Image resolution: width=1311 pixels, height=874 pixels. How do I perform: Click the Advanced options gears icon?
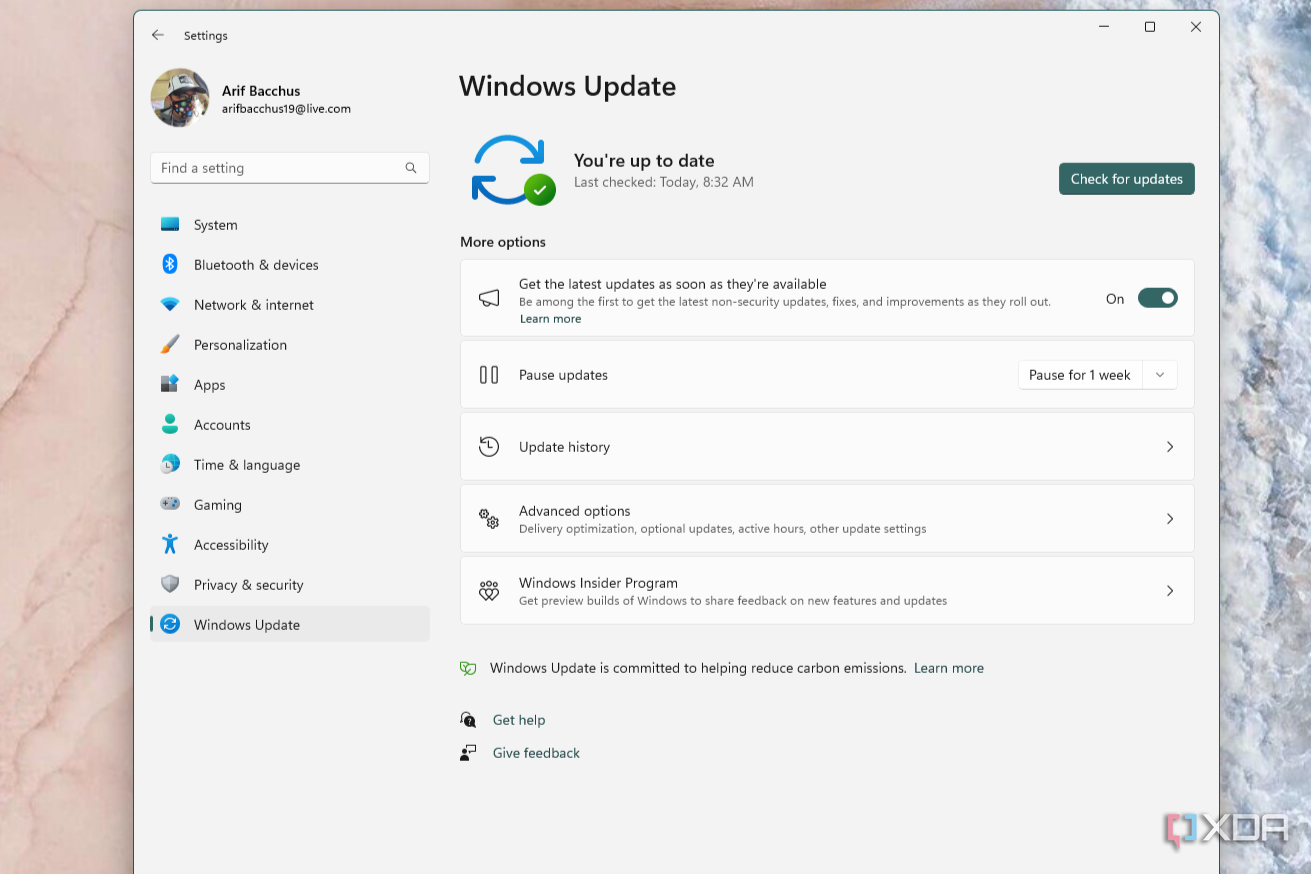[x=489, y=519]
